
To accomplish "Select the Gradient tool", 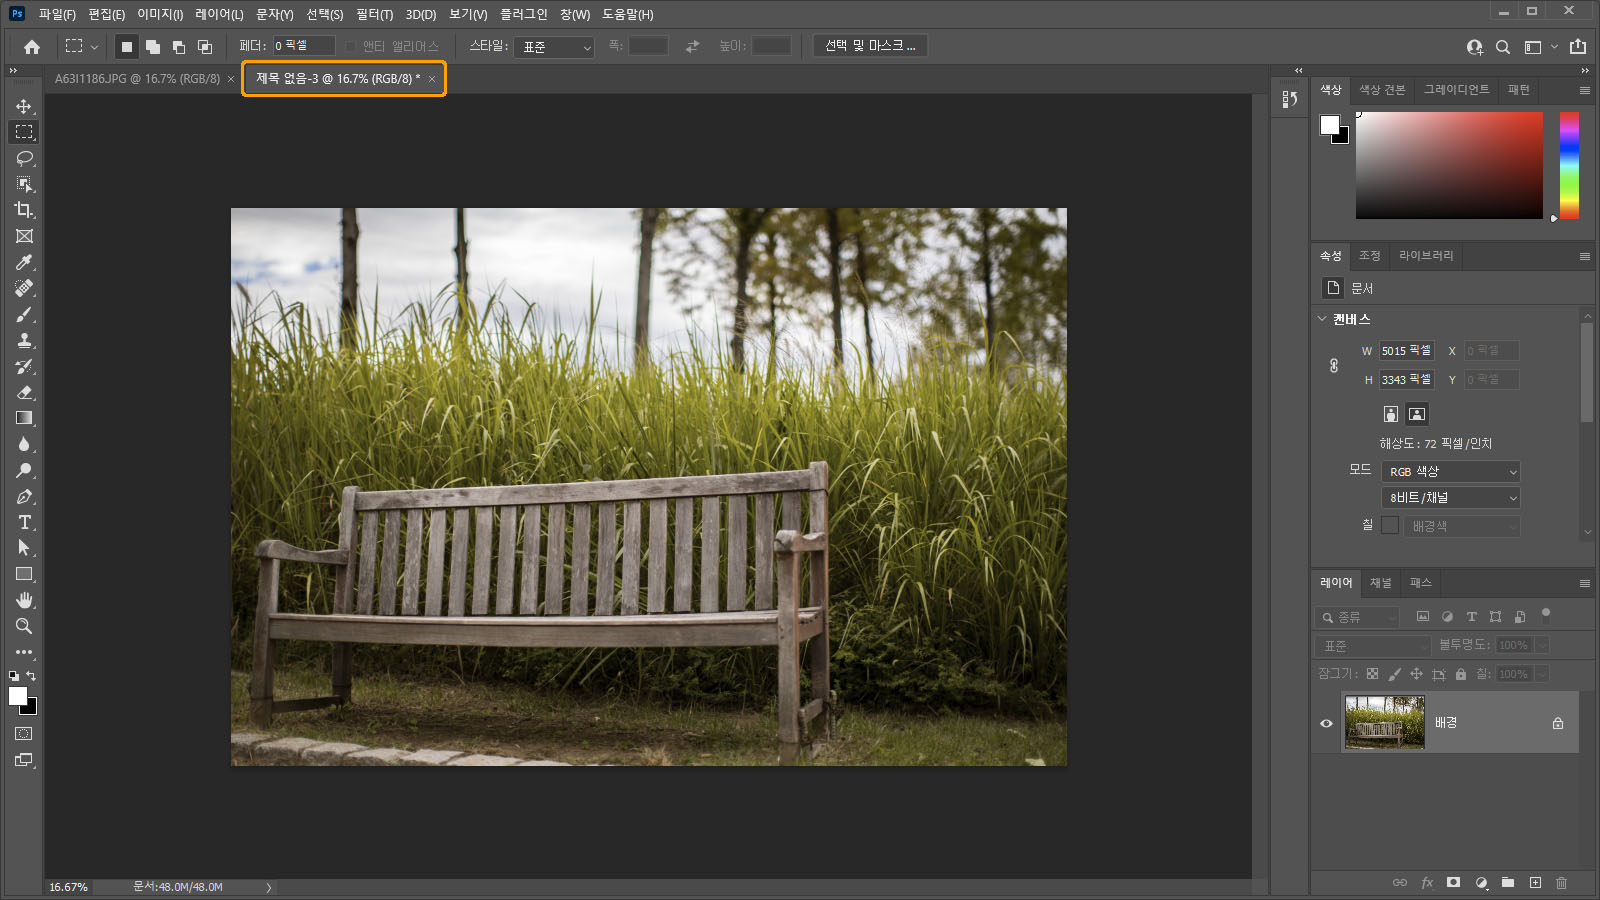I will pyautogui.click(x=24, y=418).
